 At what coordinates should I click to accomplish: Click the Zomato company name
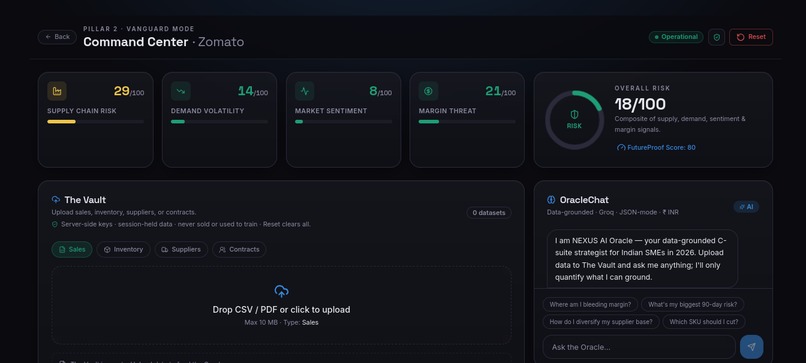pyautogui.click(x=221, y=42)
